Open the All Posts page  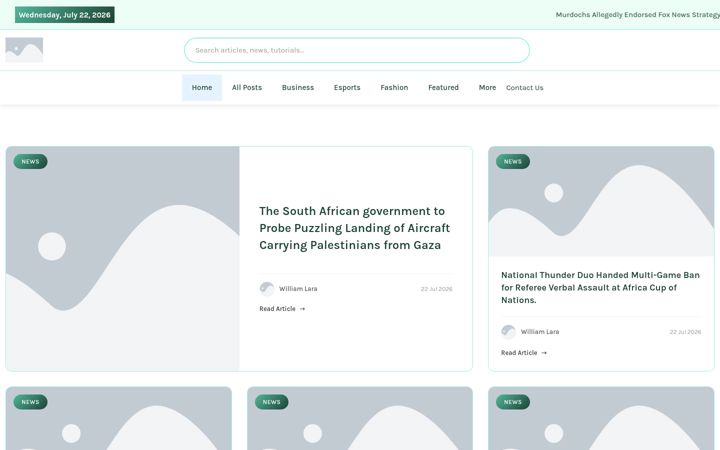click(247, 88)
